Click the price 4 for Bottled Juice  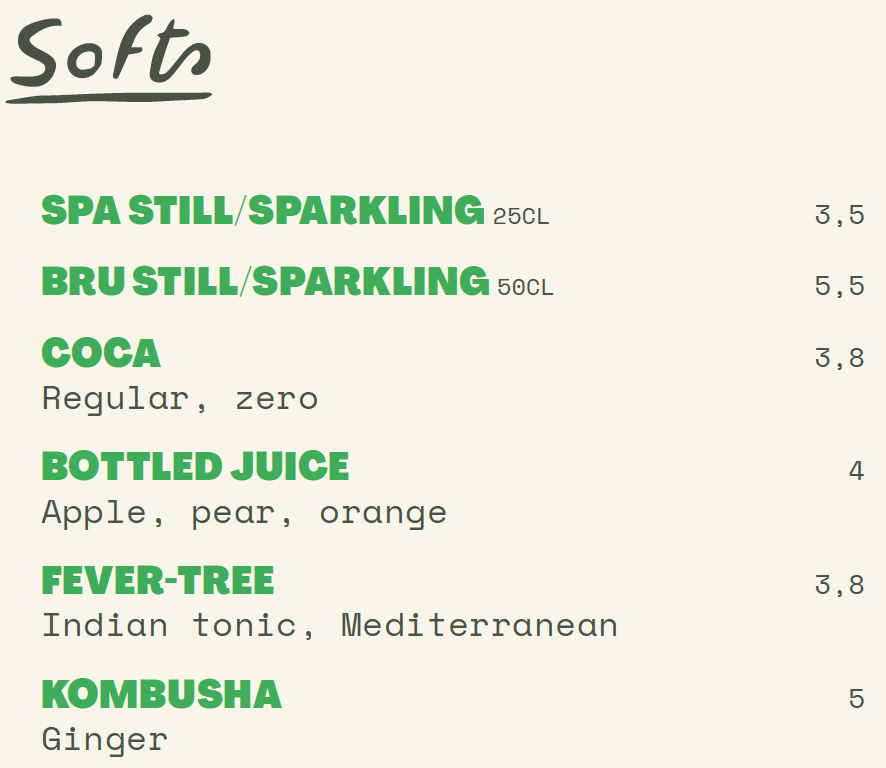[857, 470]
